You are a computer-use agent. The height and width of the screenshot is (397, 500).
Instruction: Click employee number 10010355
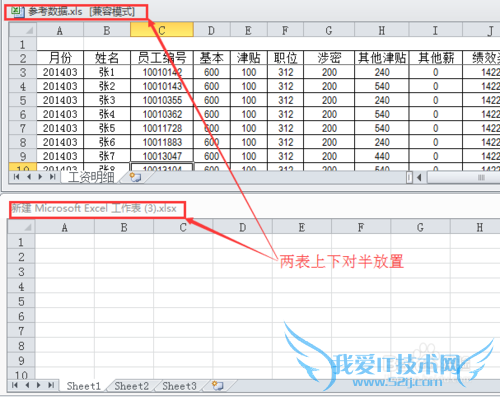click(x=162, y=100)
